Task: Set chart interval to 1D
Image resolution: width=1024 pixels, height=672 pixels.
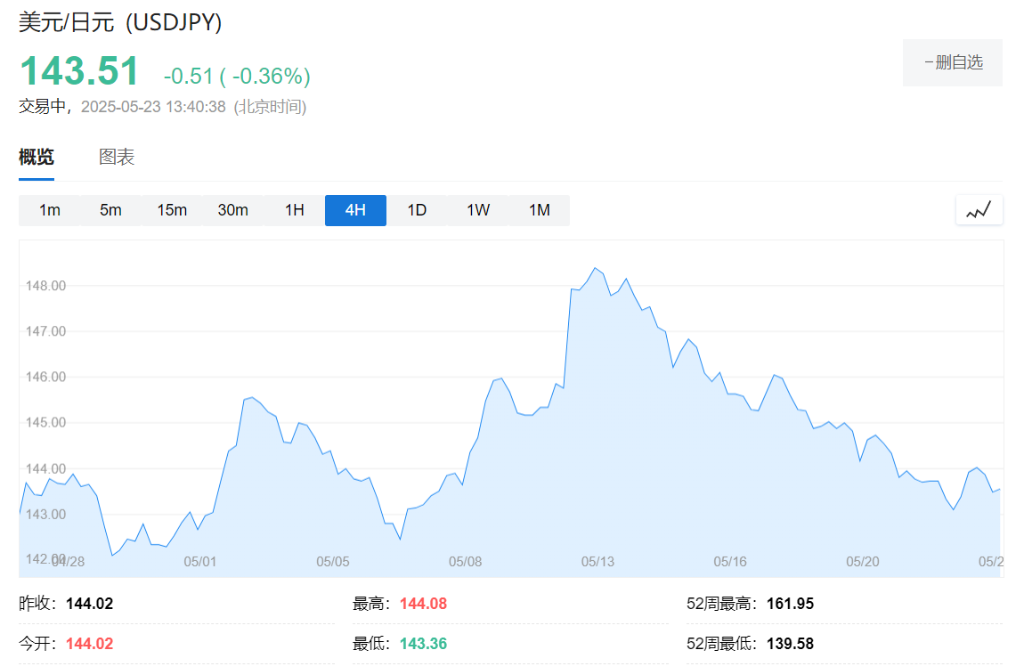Action: 417,210
